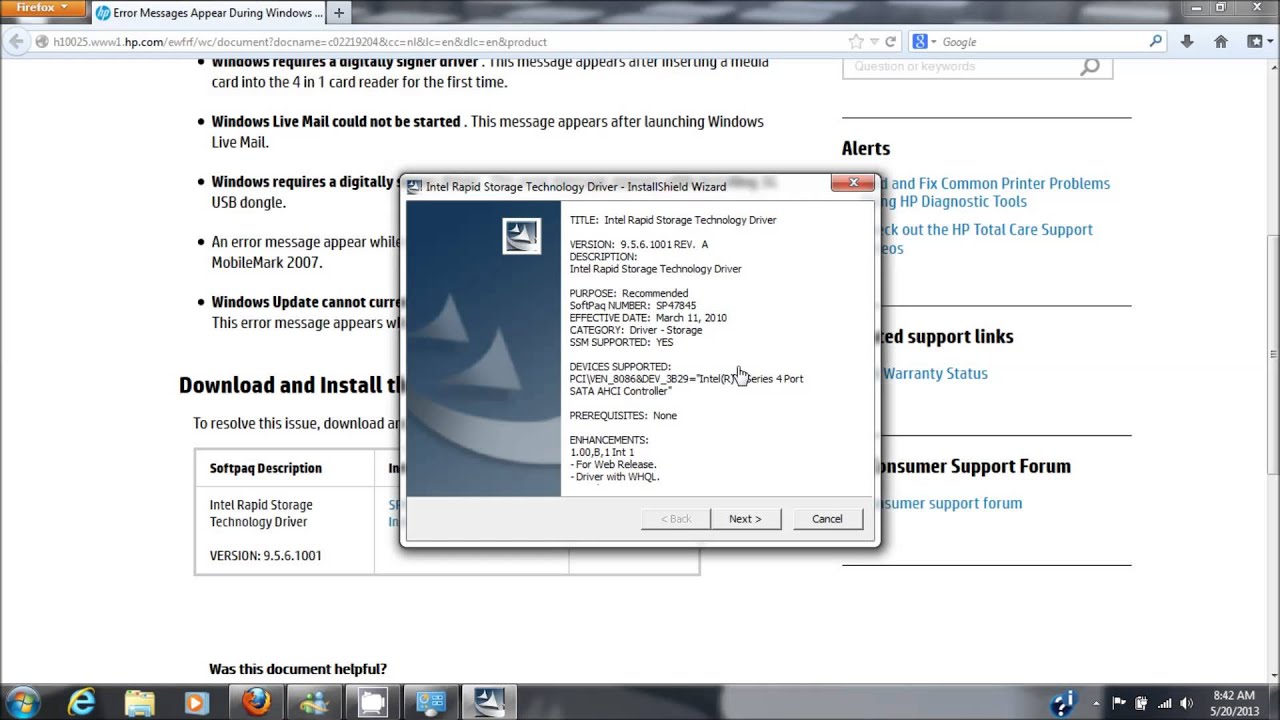Bookmark this page with the star icon
The height and width of the screenshot is (720, 1280).
pos(856,42)
